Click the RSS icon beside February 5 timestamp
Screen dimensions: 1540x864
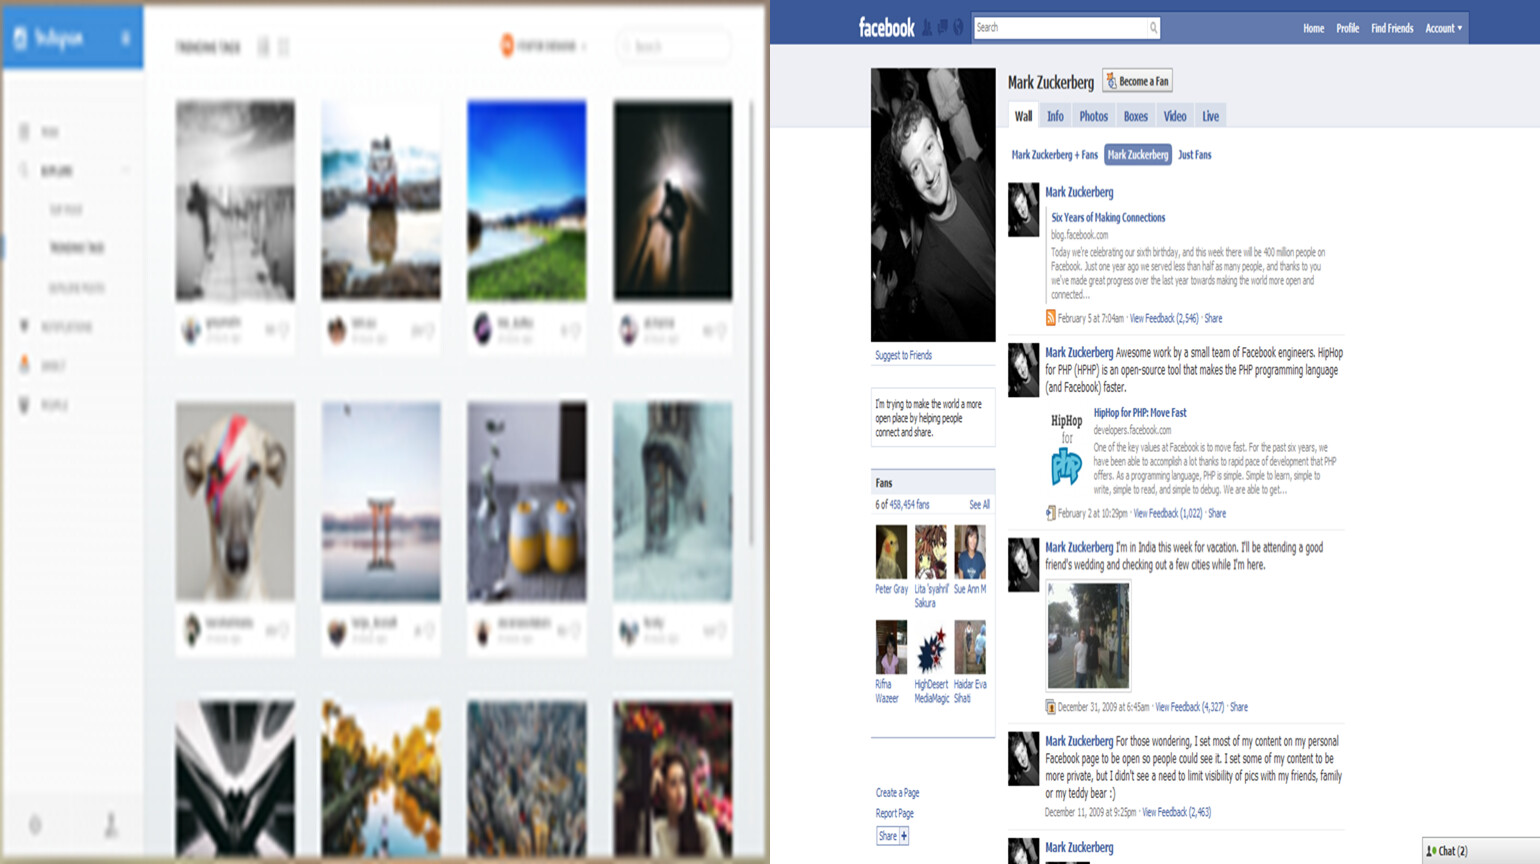click(1050, 318)
